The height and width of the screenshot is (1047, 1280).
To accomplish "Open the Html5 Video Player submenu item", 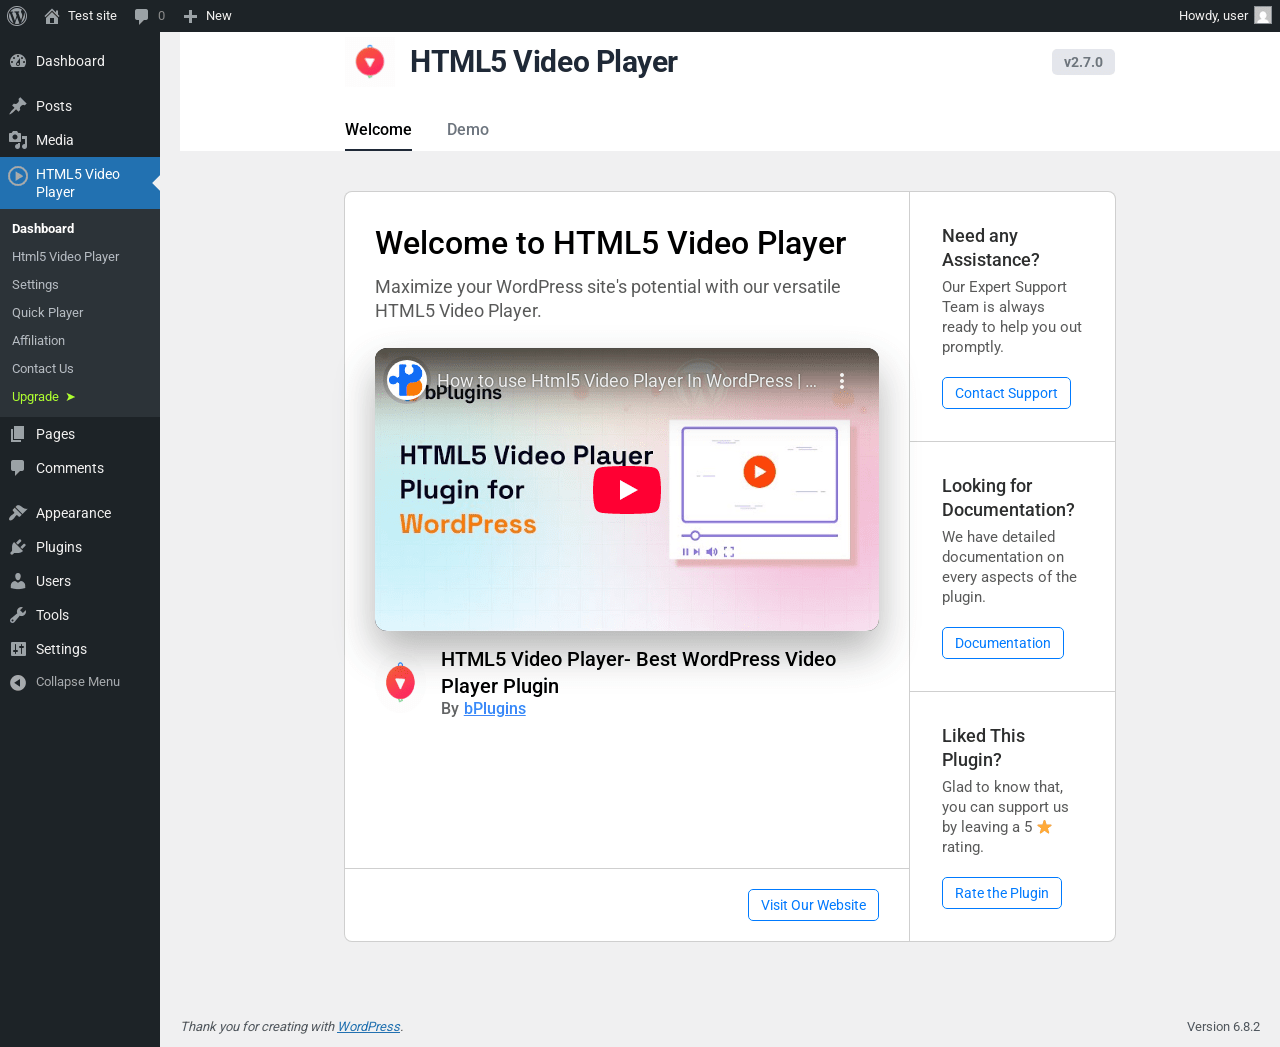I will [66, 257].
